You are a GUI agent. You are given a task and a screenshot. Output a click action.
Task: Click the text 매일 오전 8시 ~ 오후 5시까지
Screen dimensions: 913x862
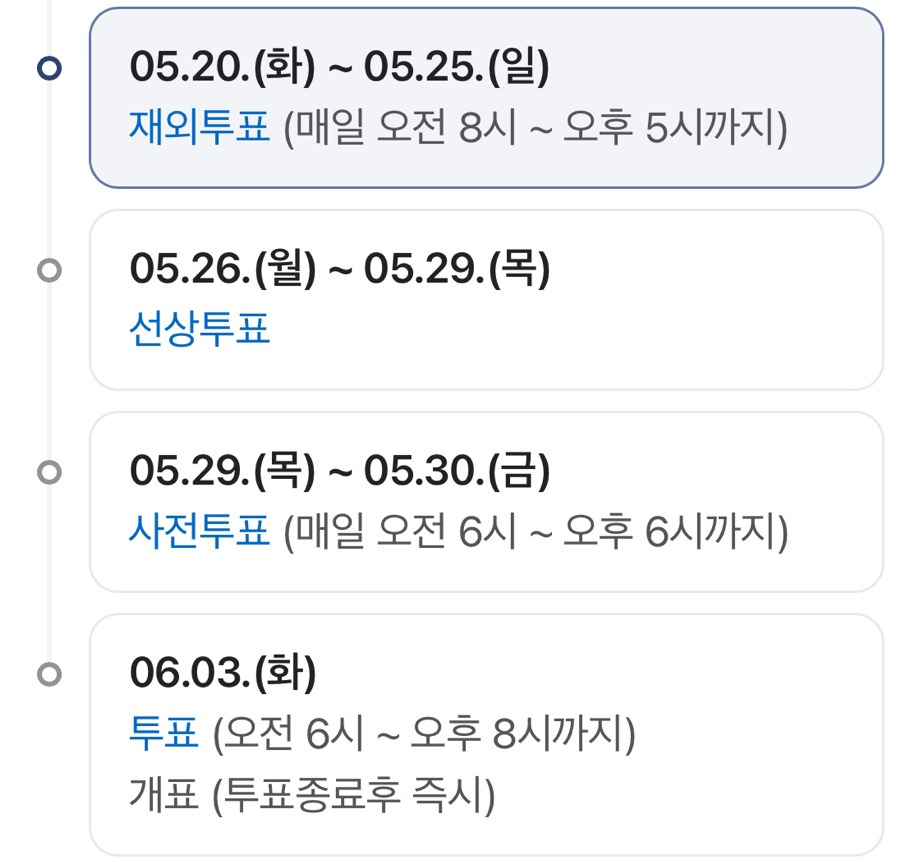click(x=535, y=127)
